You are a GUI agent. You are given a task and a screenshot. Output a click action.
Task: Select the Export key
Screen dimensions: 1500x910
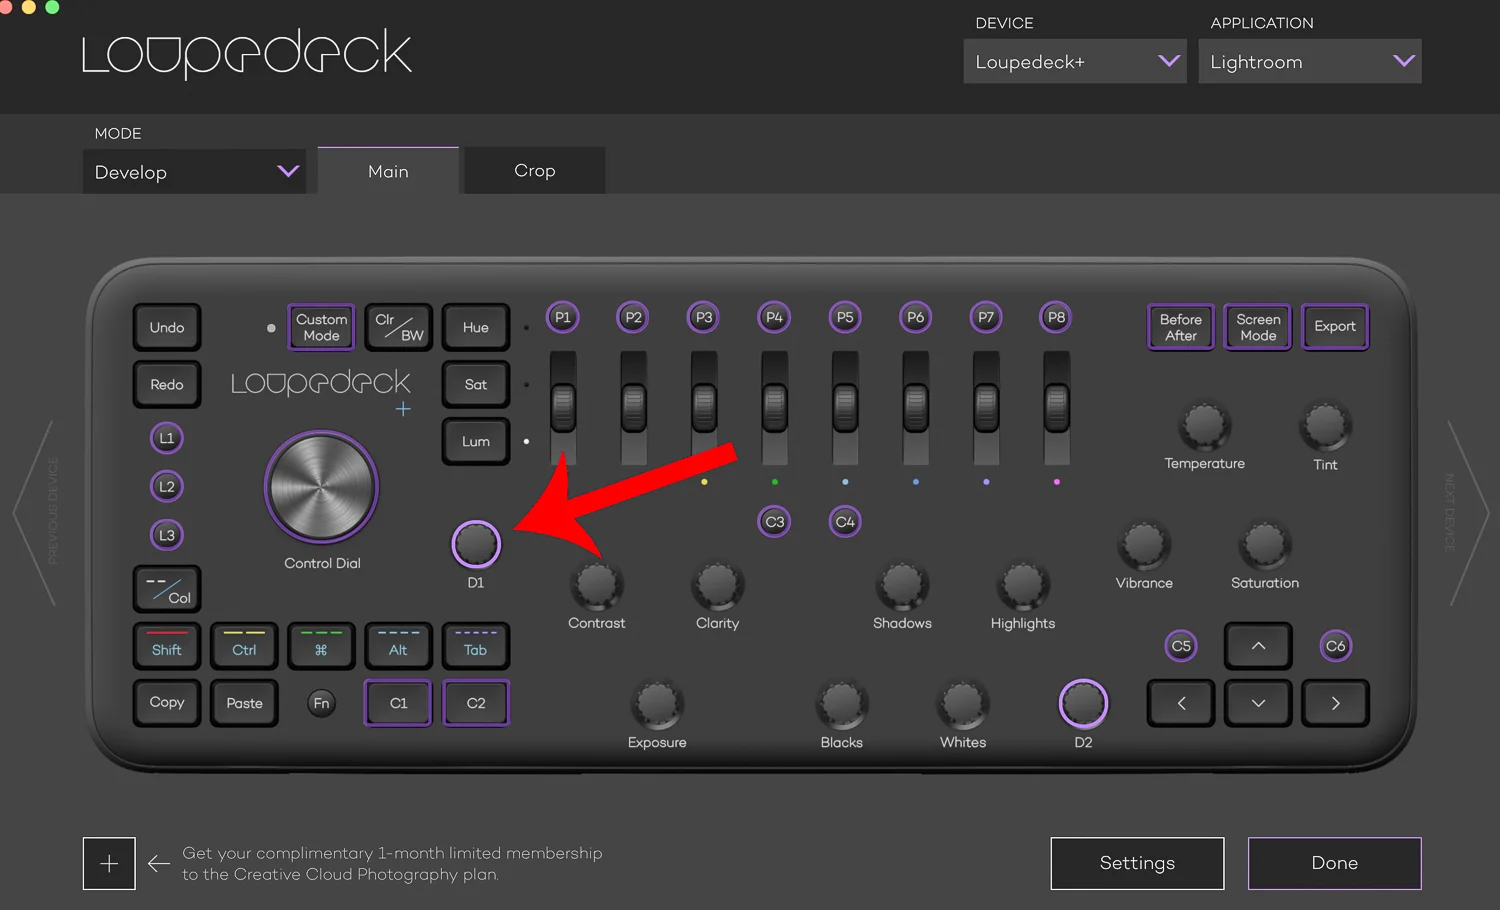1335,327
